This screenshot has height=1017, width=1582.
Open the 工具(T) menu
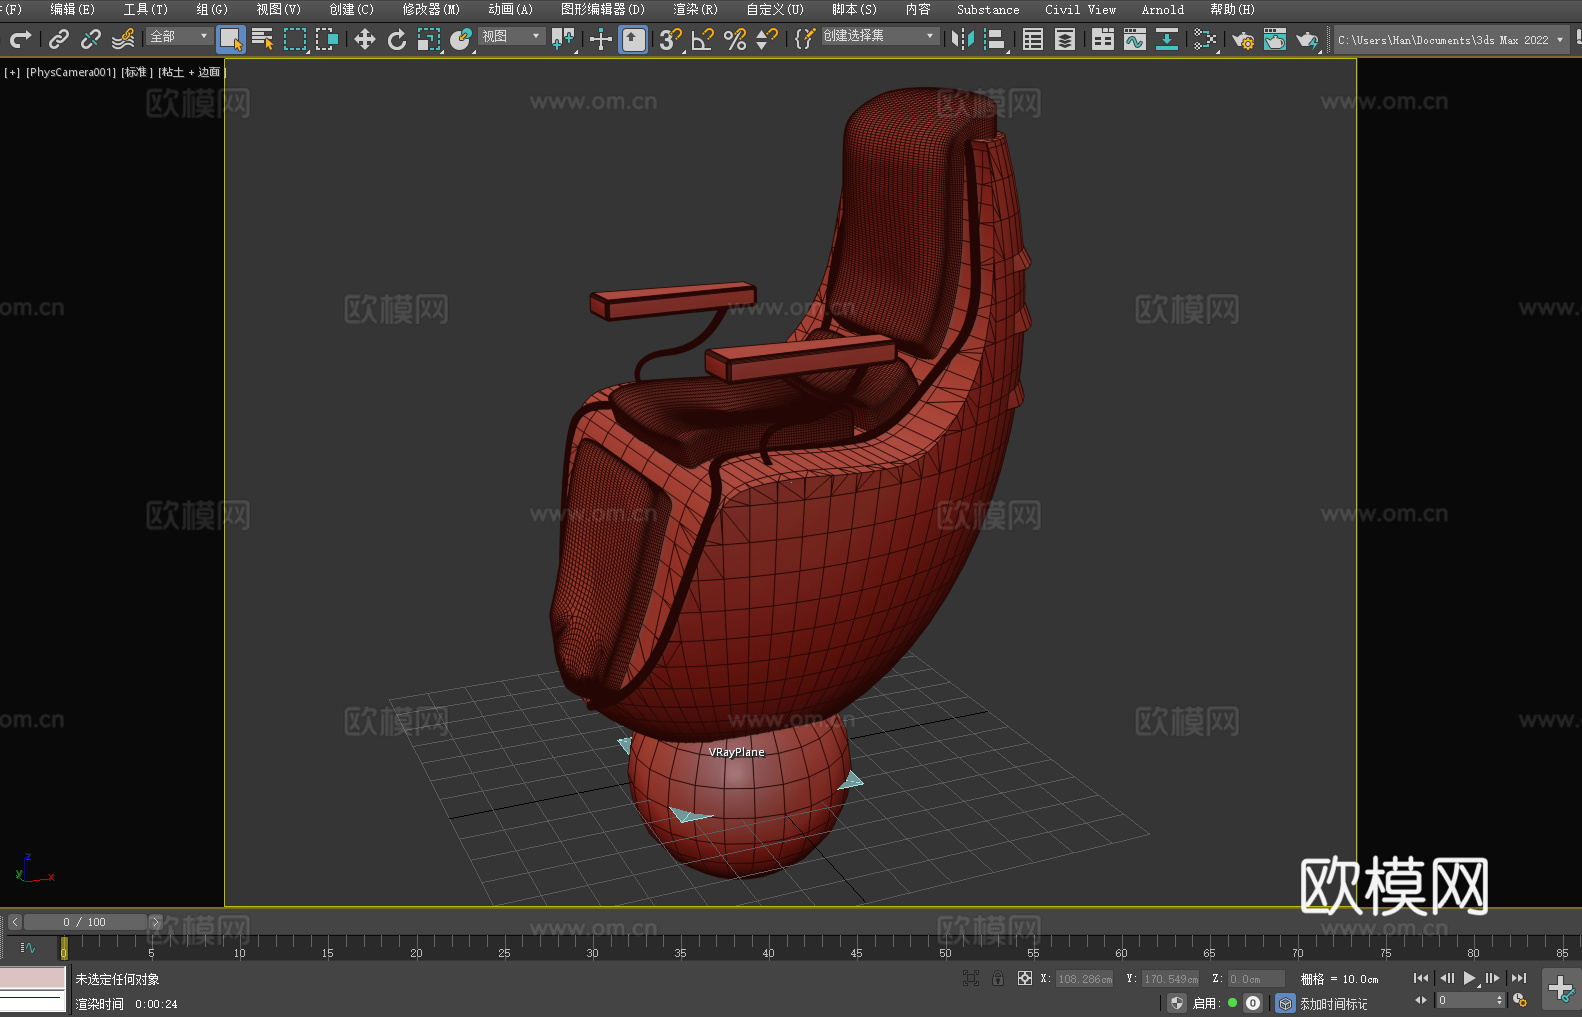[145, 9]
